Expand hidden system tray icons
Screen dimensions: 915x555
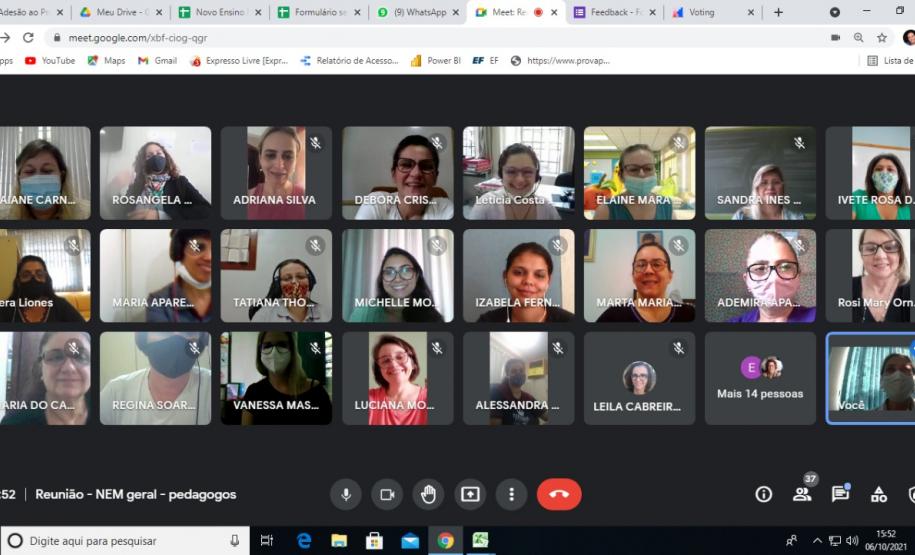coord(817,541)
